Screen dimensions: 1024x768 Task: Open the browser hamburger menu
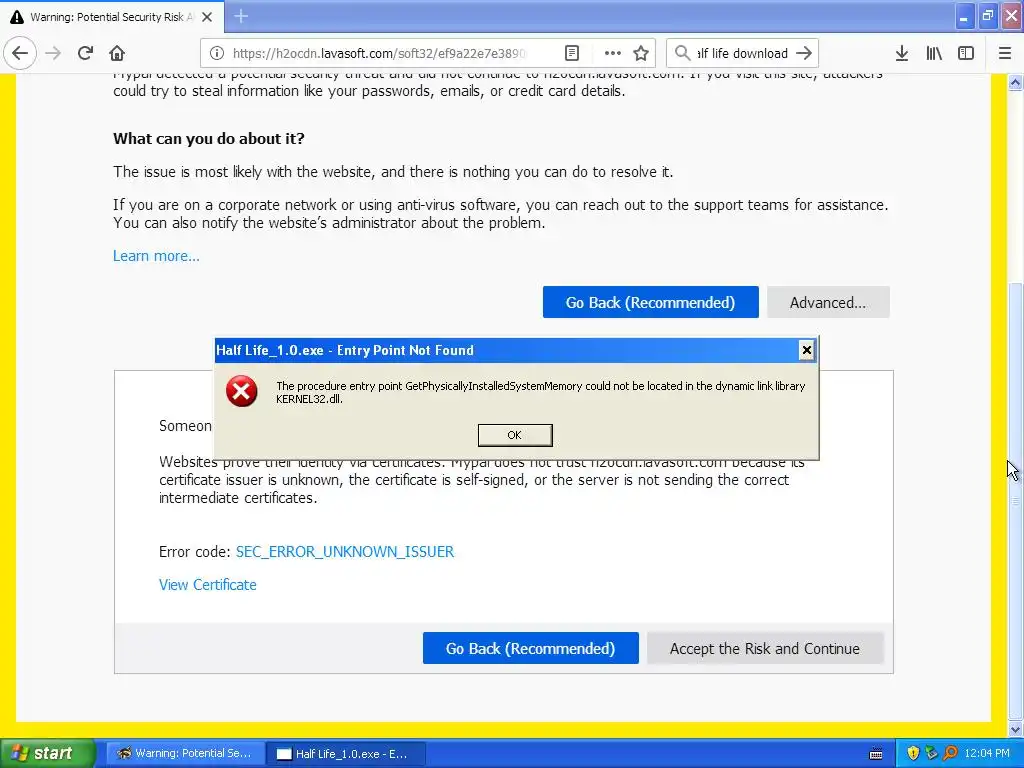(1004, 54)
